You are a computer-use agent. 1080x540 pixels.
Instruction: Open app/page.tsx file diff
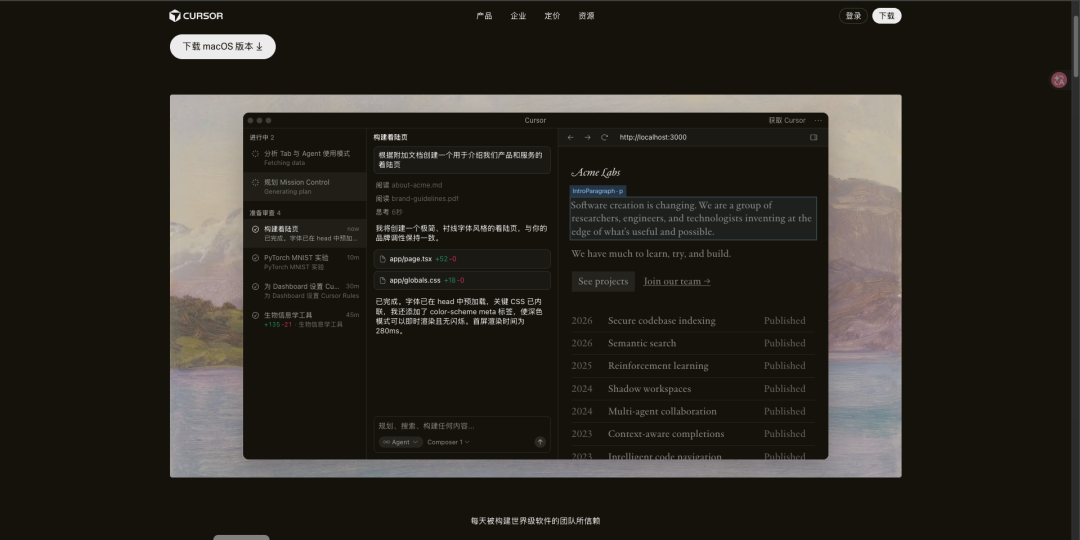point(462,259)
